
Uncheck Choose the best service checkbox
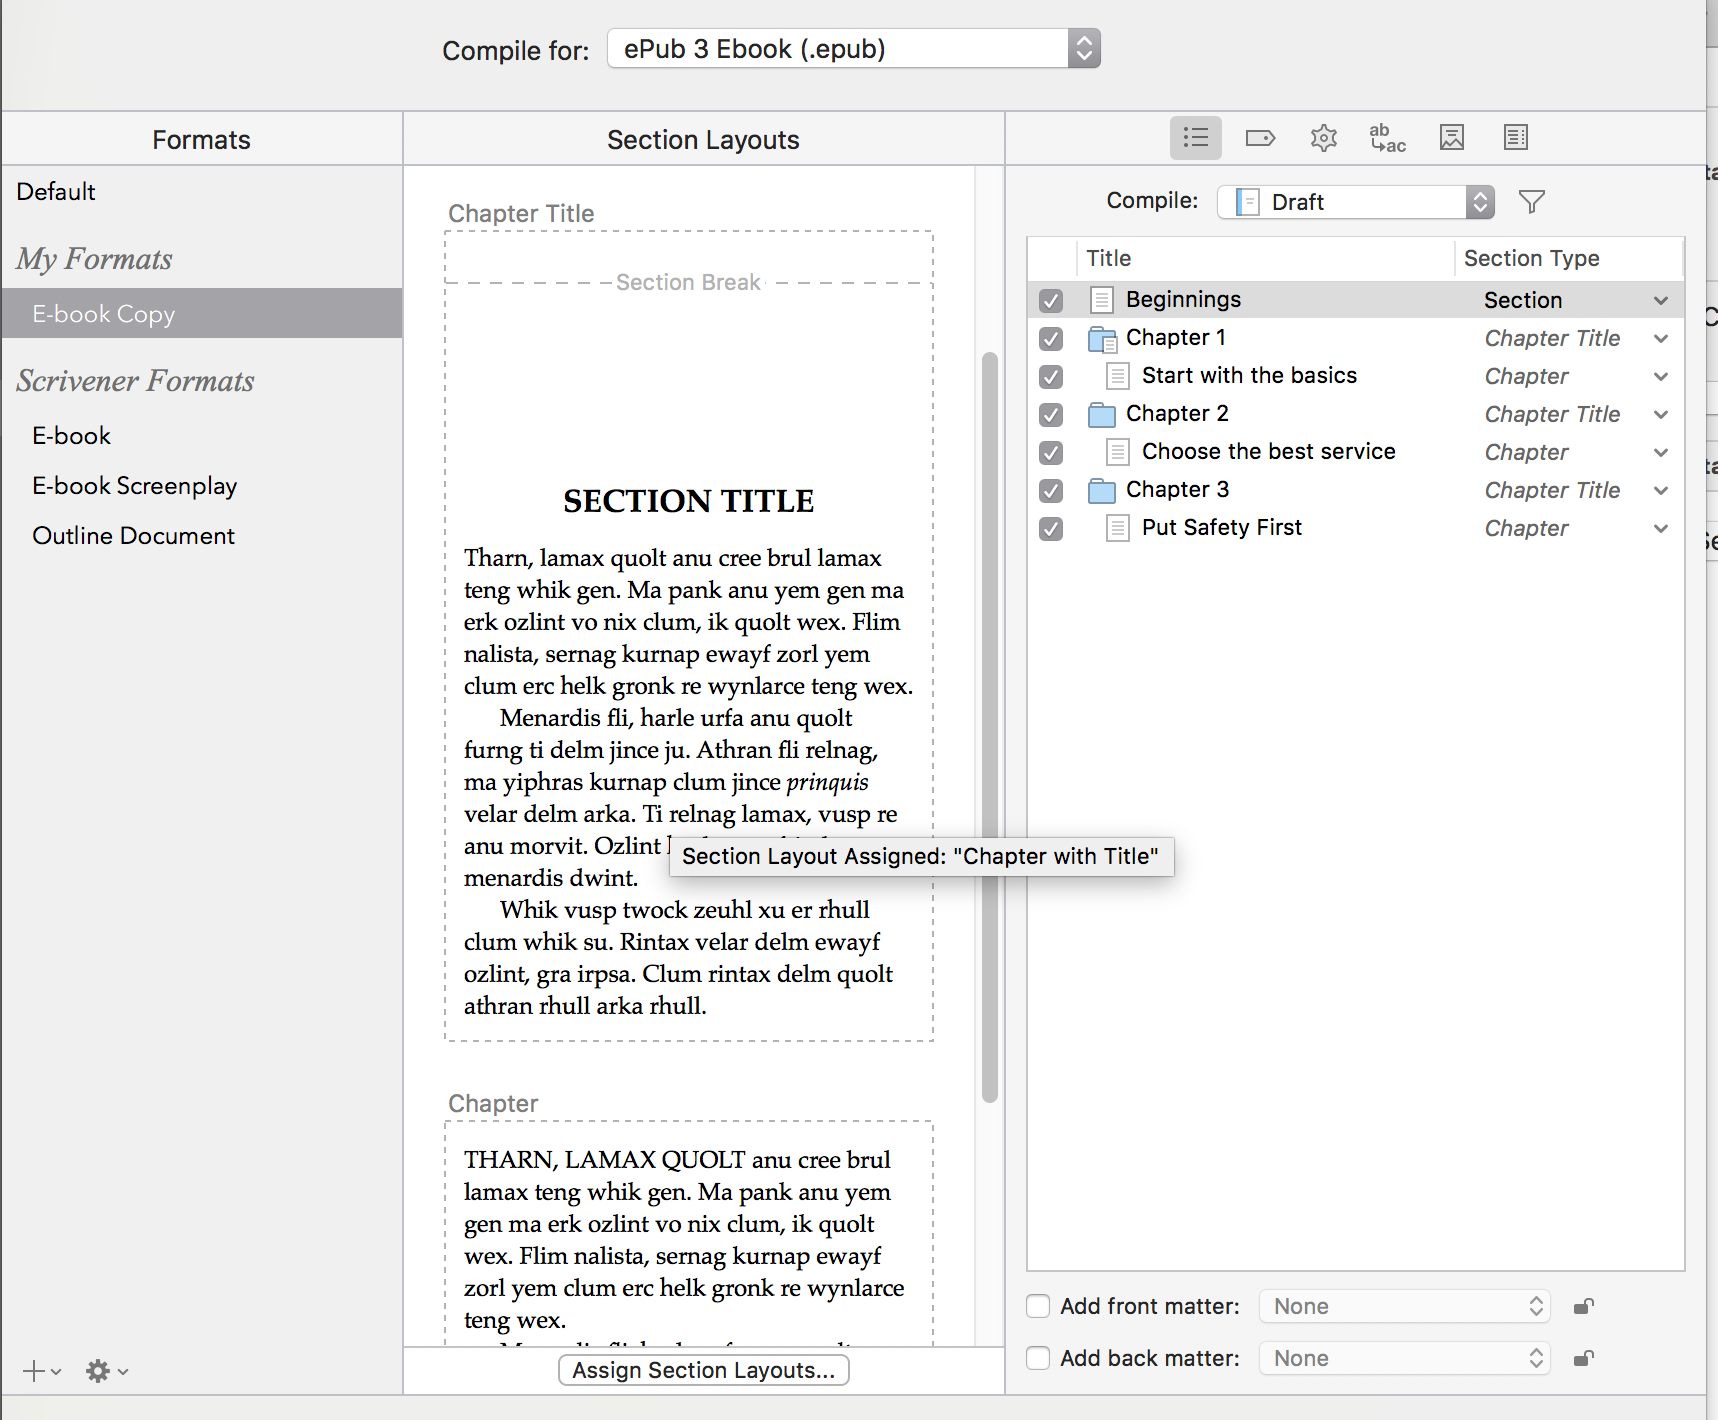[1051, 452]
